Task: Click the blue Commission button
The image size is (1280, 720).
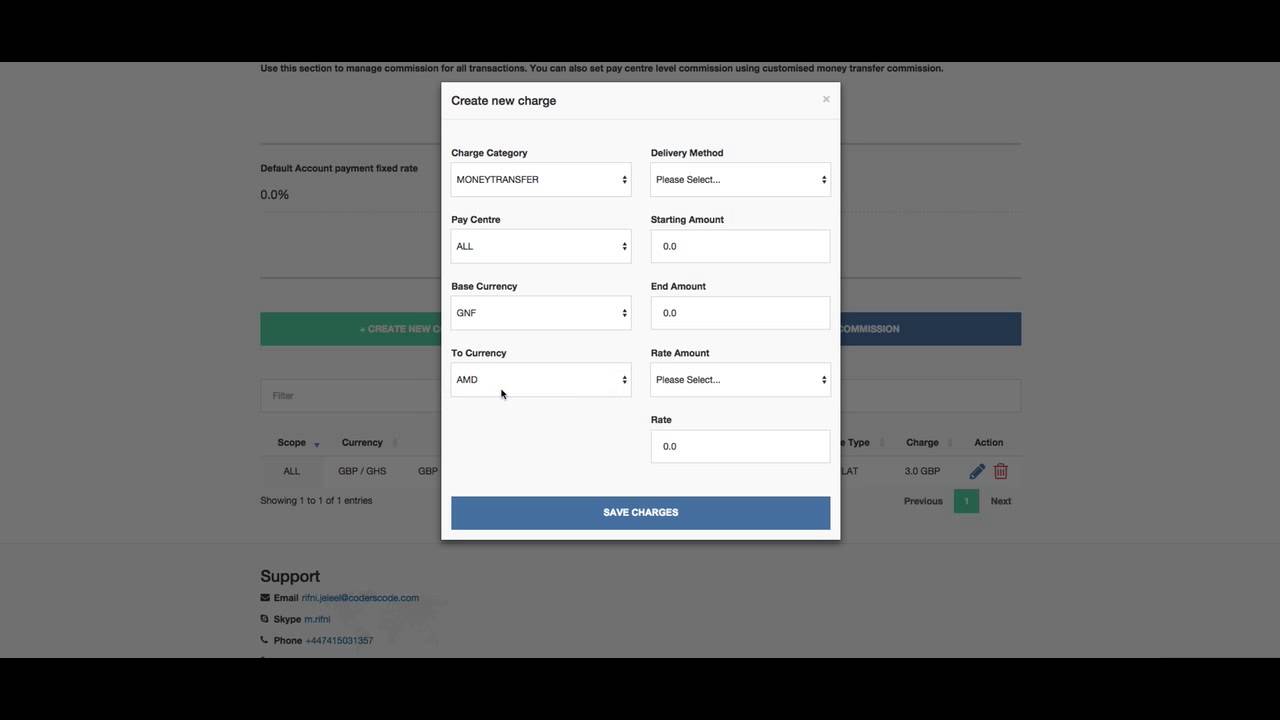Action: pyautogui.click(x=931, y=329)
